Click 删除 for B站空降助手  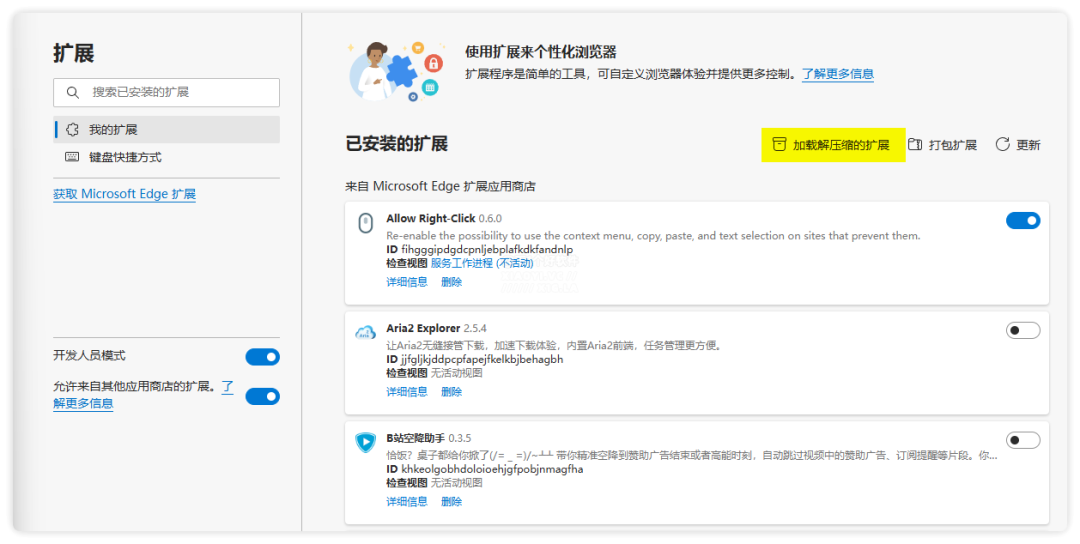[451, 501]
